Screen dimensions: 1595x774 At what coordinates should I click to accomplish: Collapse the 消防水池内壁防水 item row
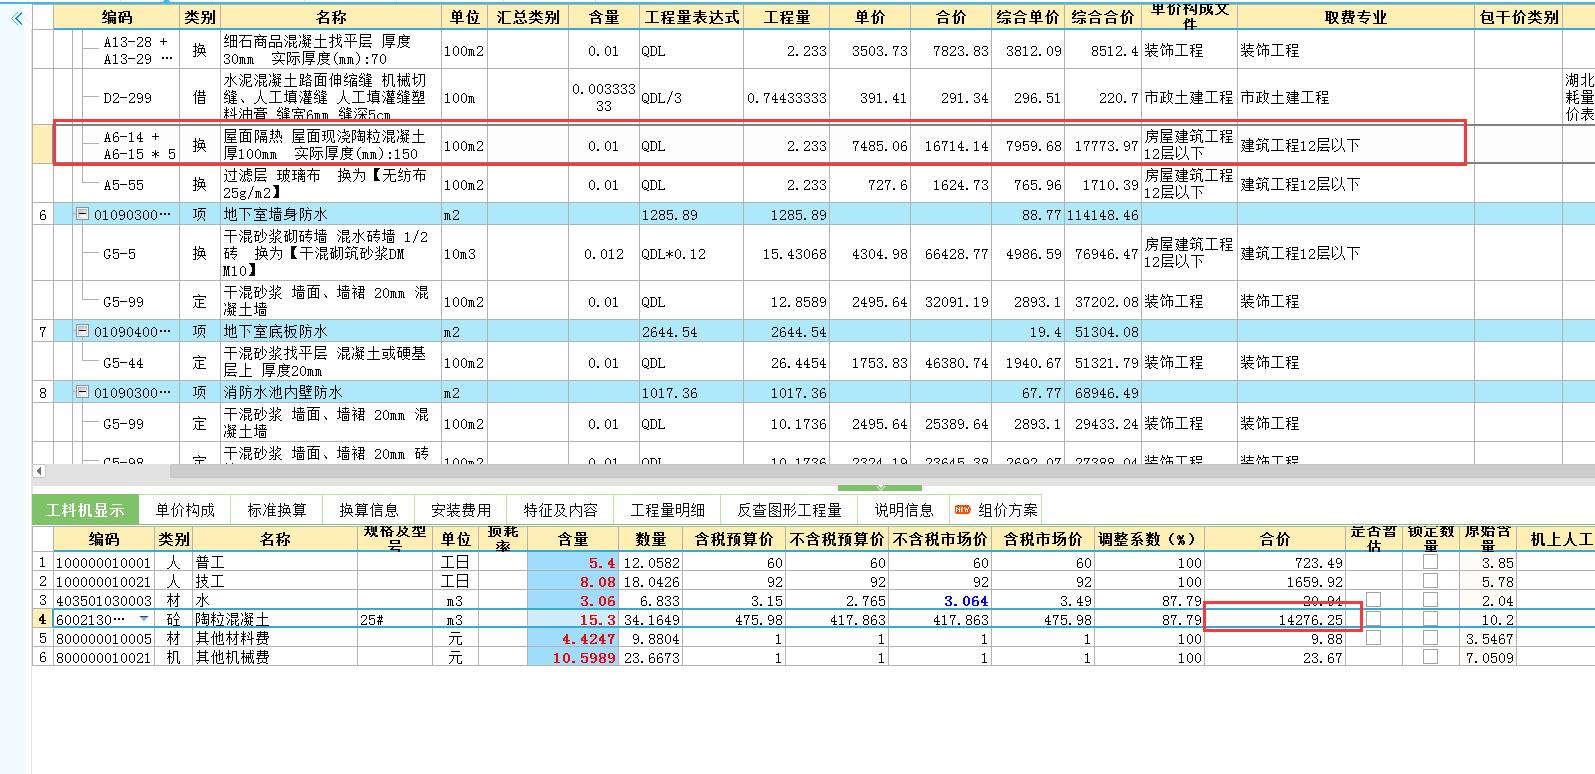click(x=83, y=393)
